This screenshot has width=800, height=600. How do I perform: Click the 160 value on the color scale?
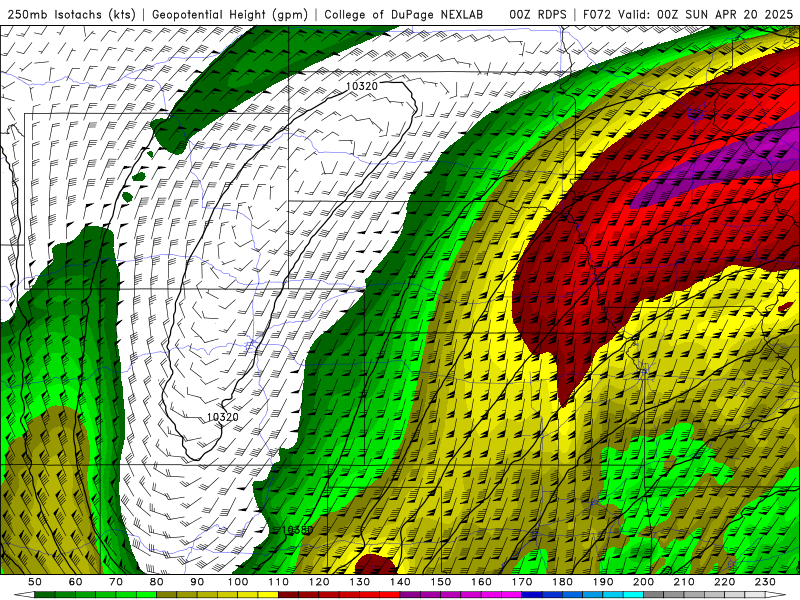click(x=481, y=582)
